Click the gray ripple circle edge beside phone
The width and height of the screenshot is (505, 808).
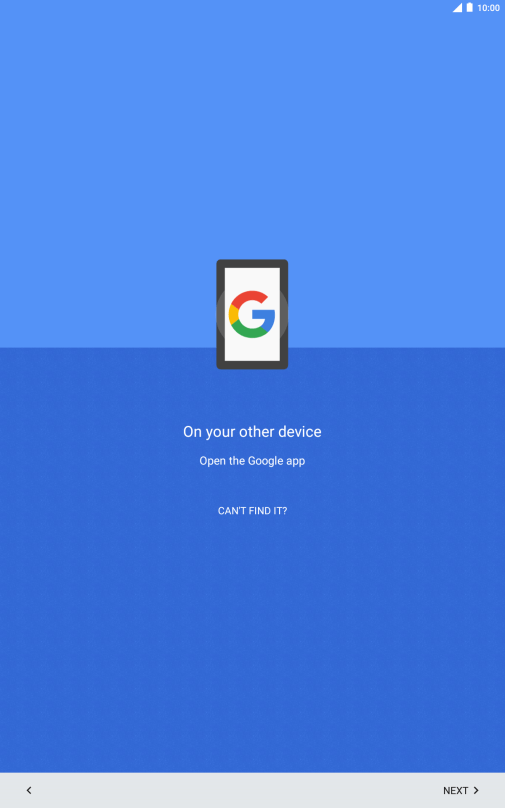click(x=220, y=314)
